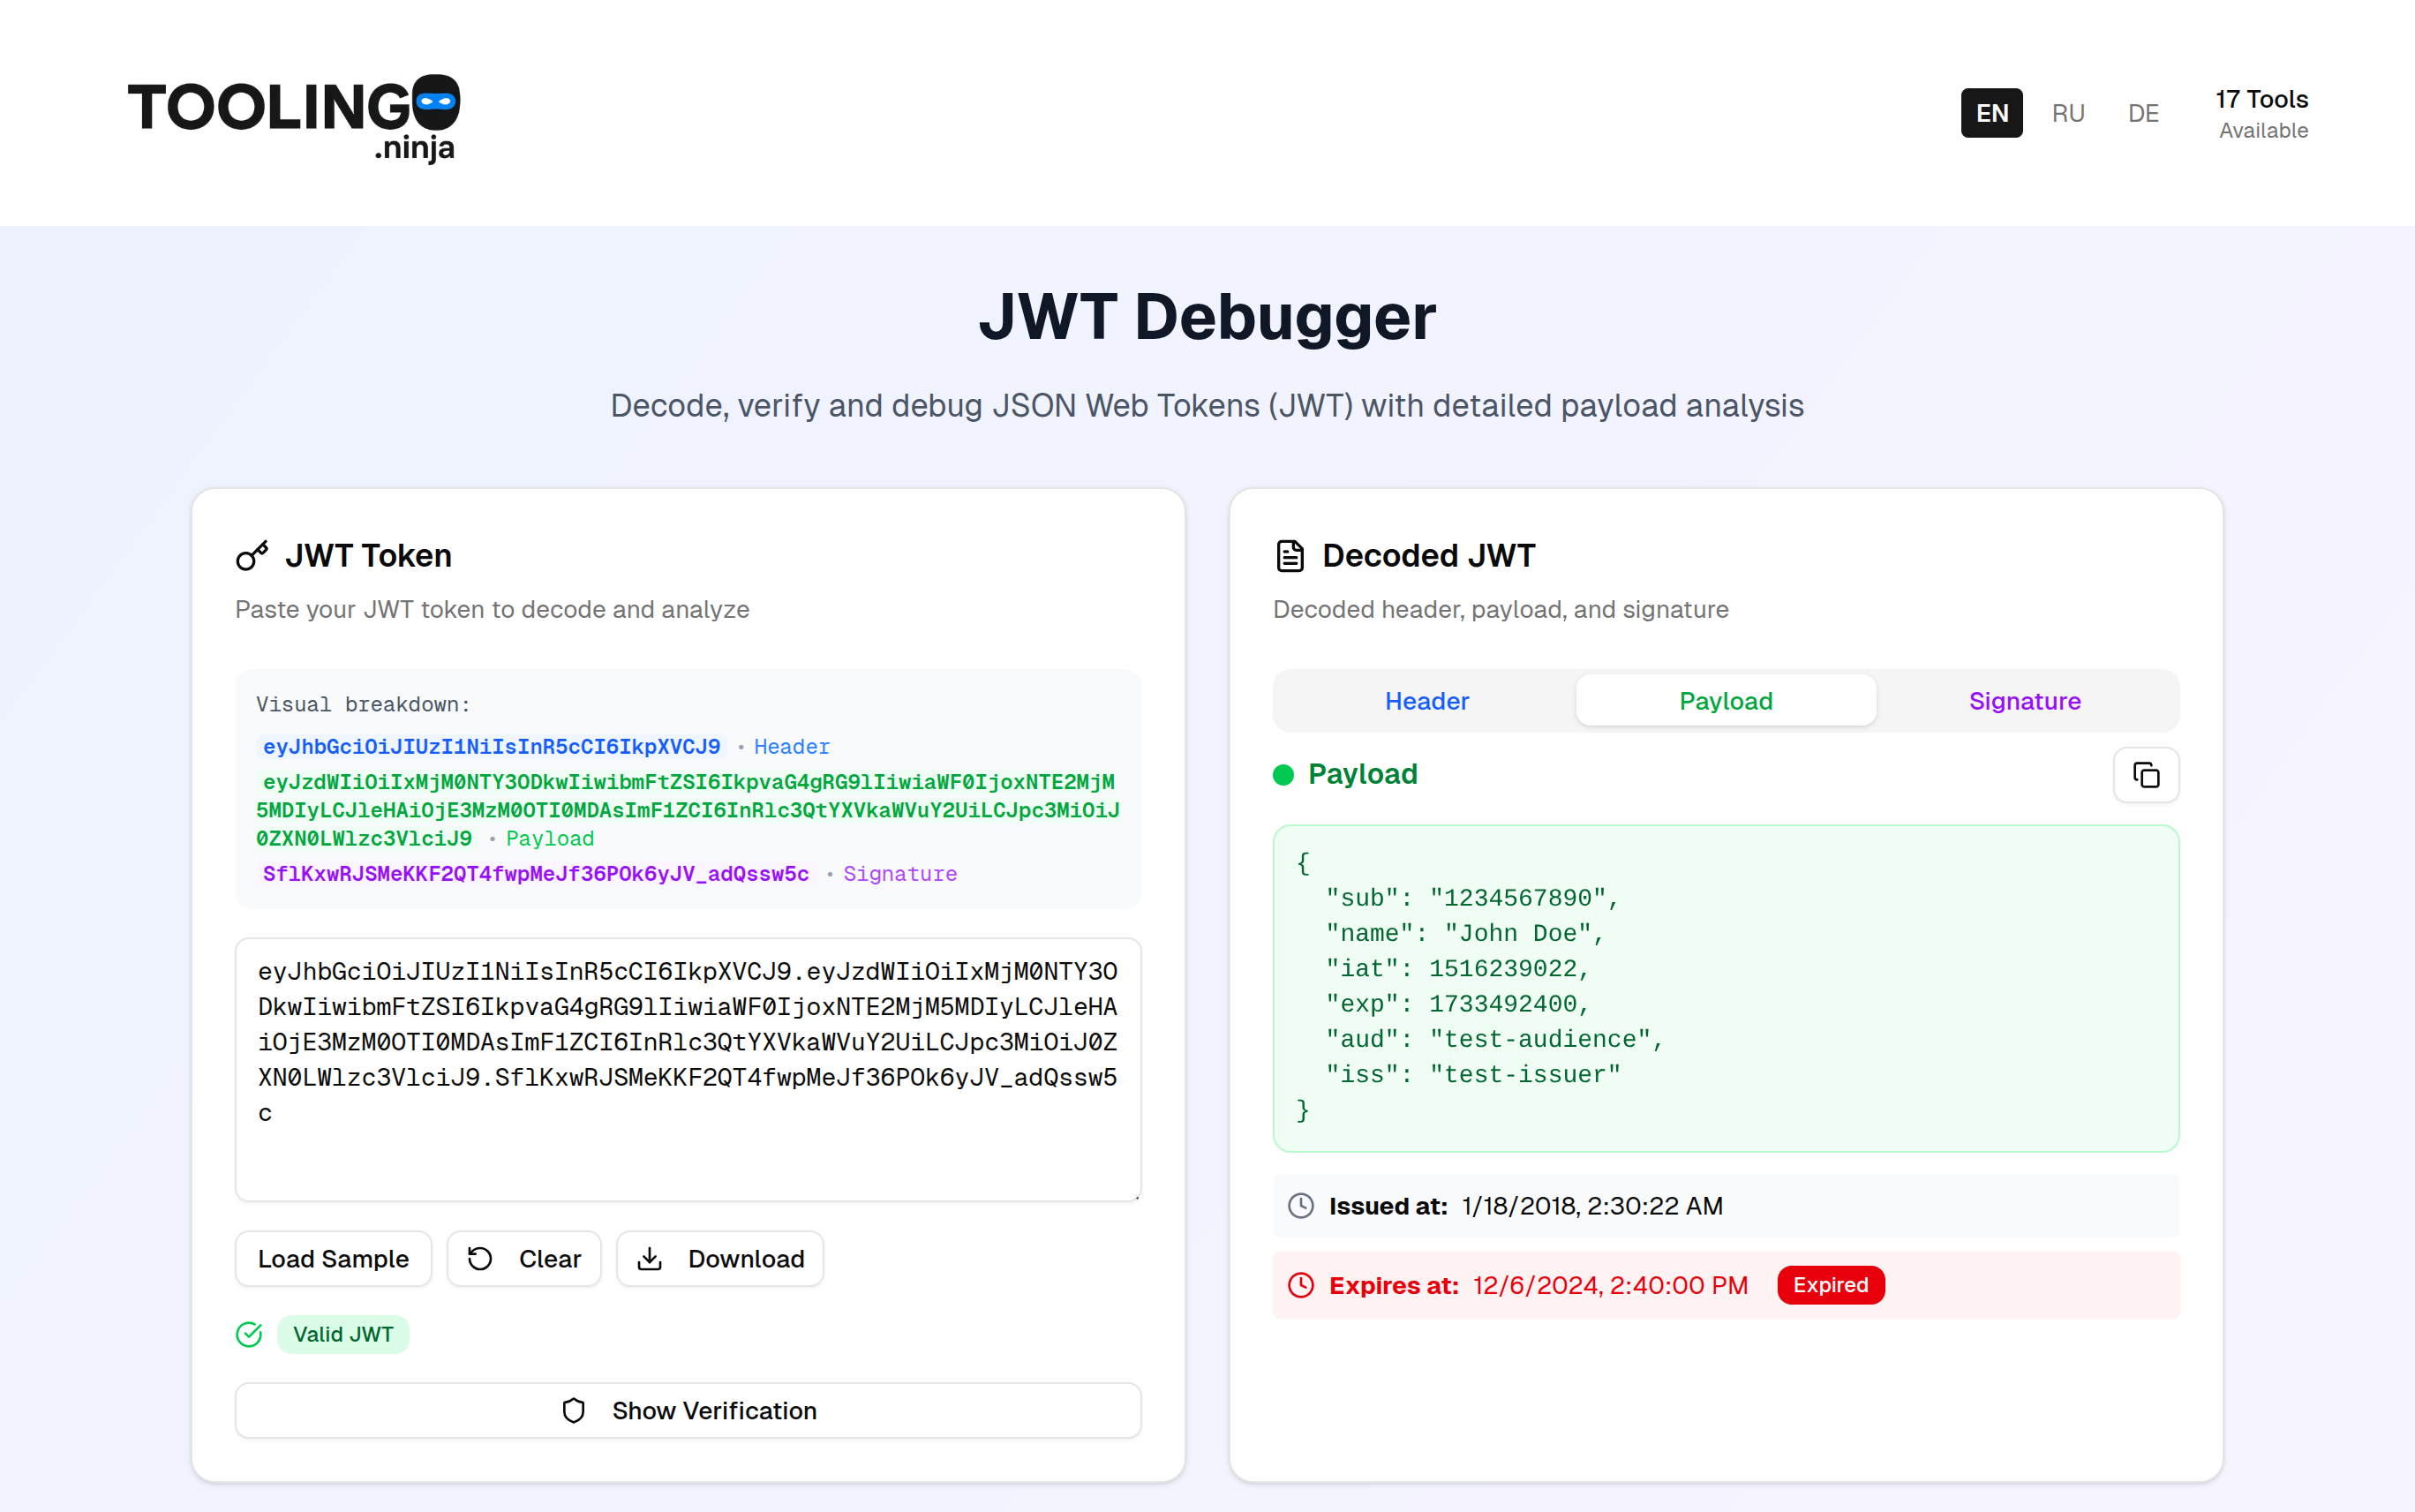Click the Load Sample button
The width and height of the screenshot is (2415, 1512).
point(333,1259)
